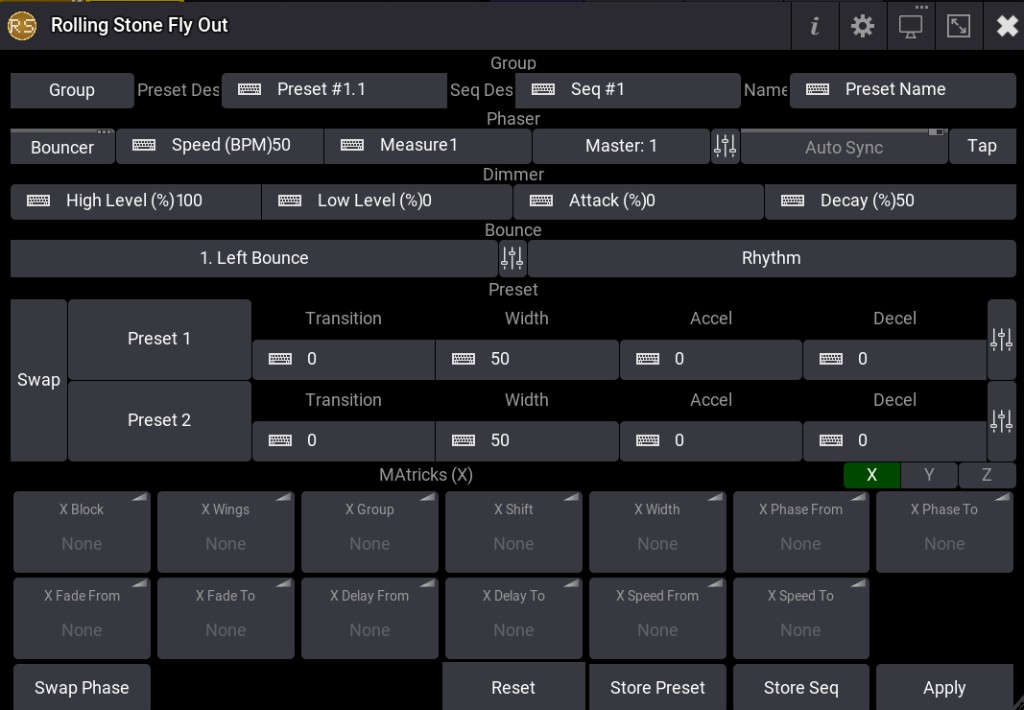Click keyboard icon in High Level field
The image size is (1024, 710).
click(39, 201)
